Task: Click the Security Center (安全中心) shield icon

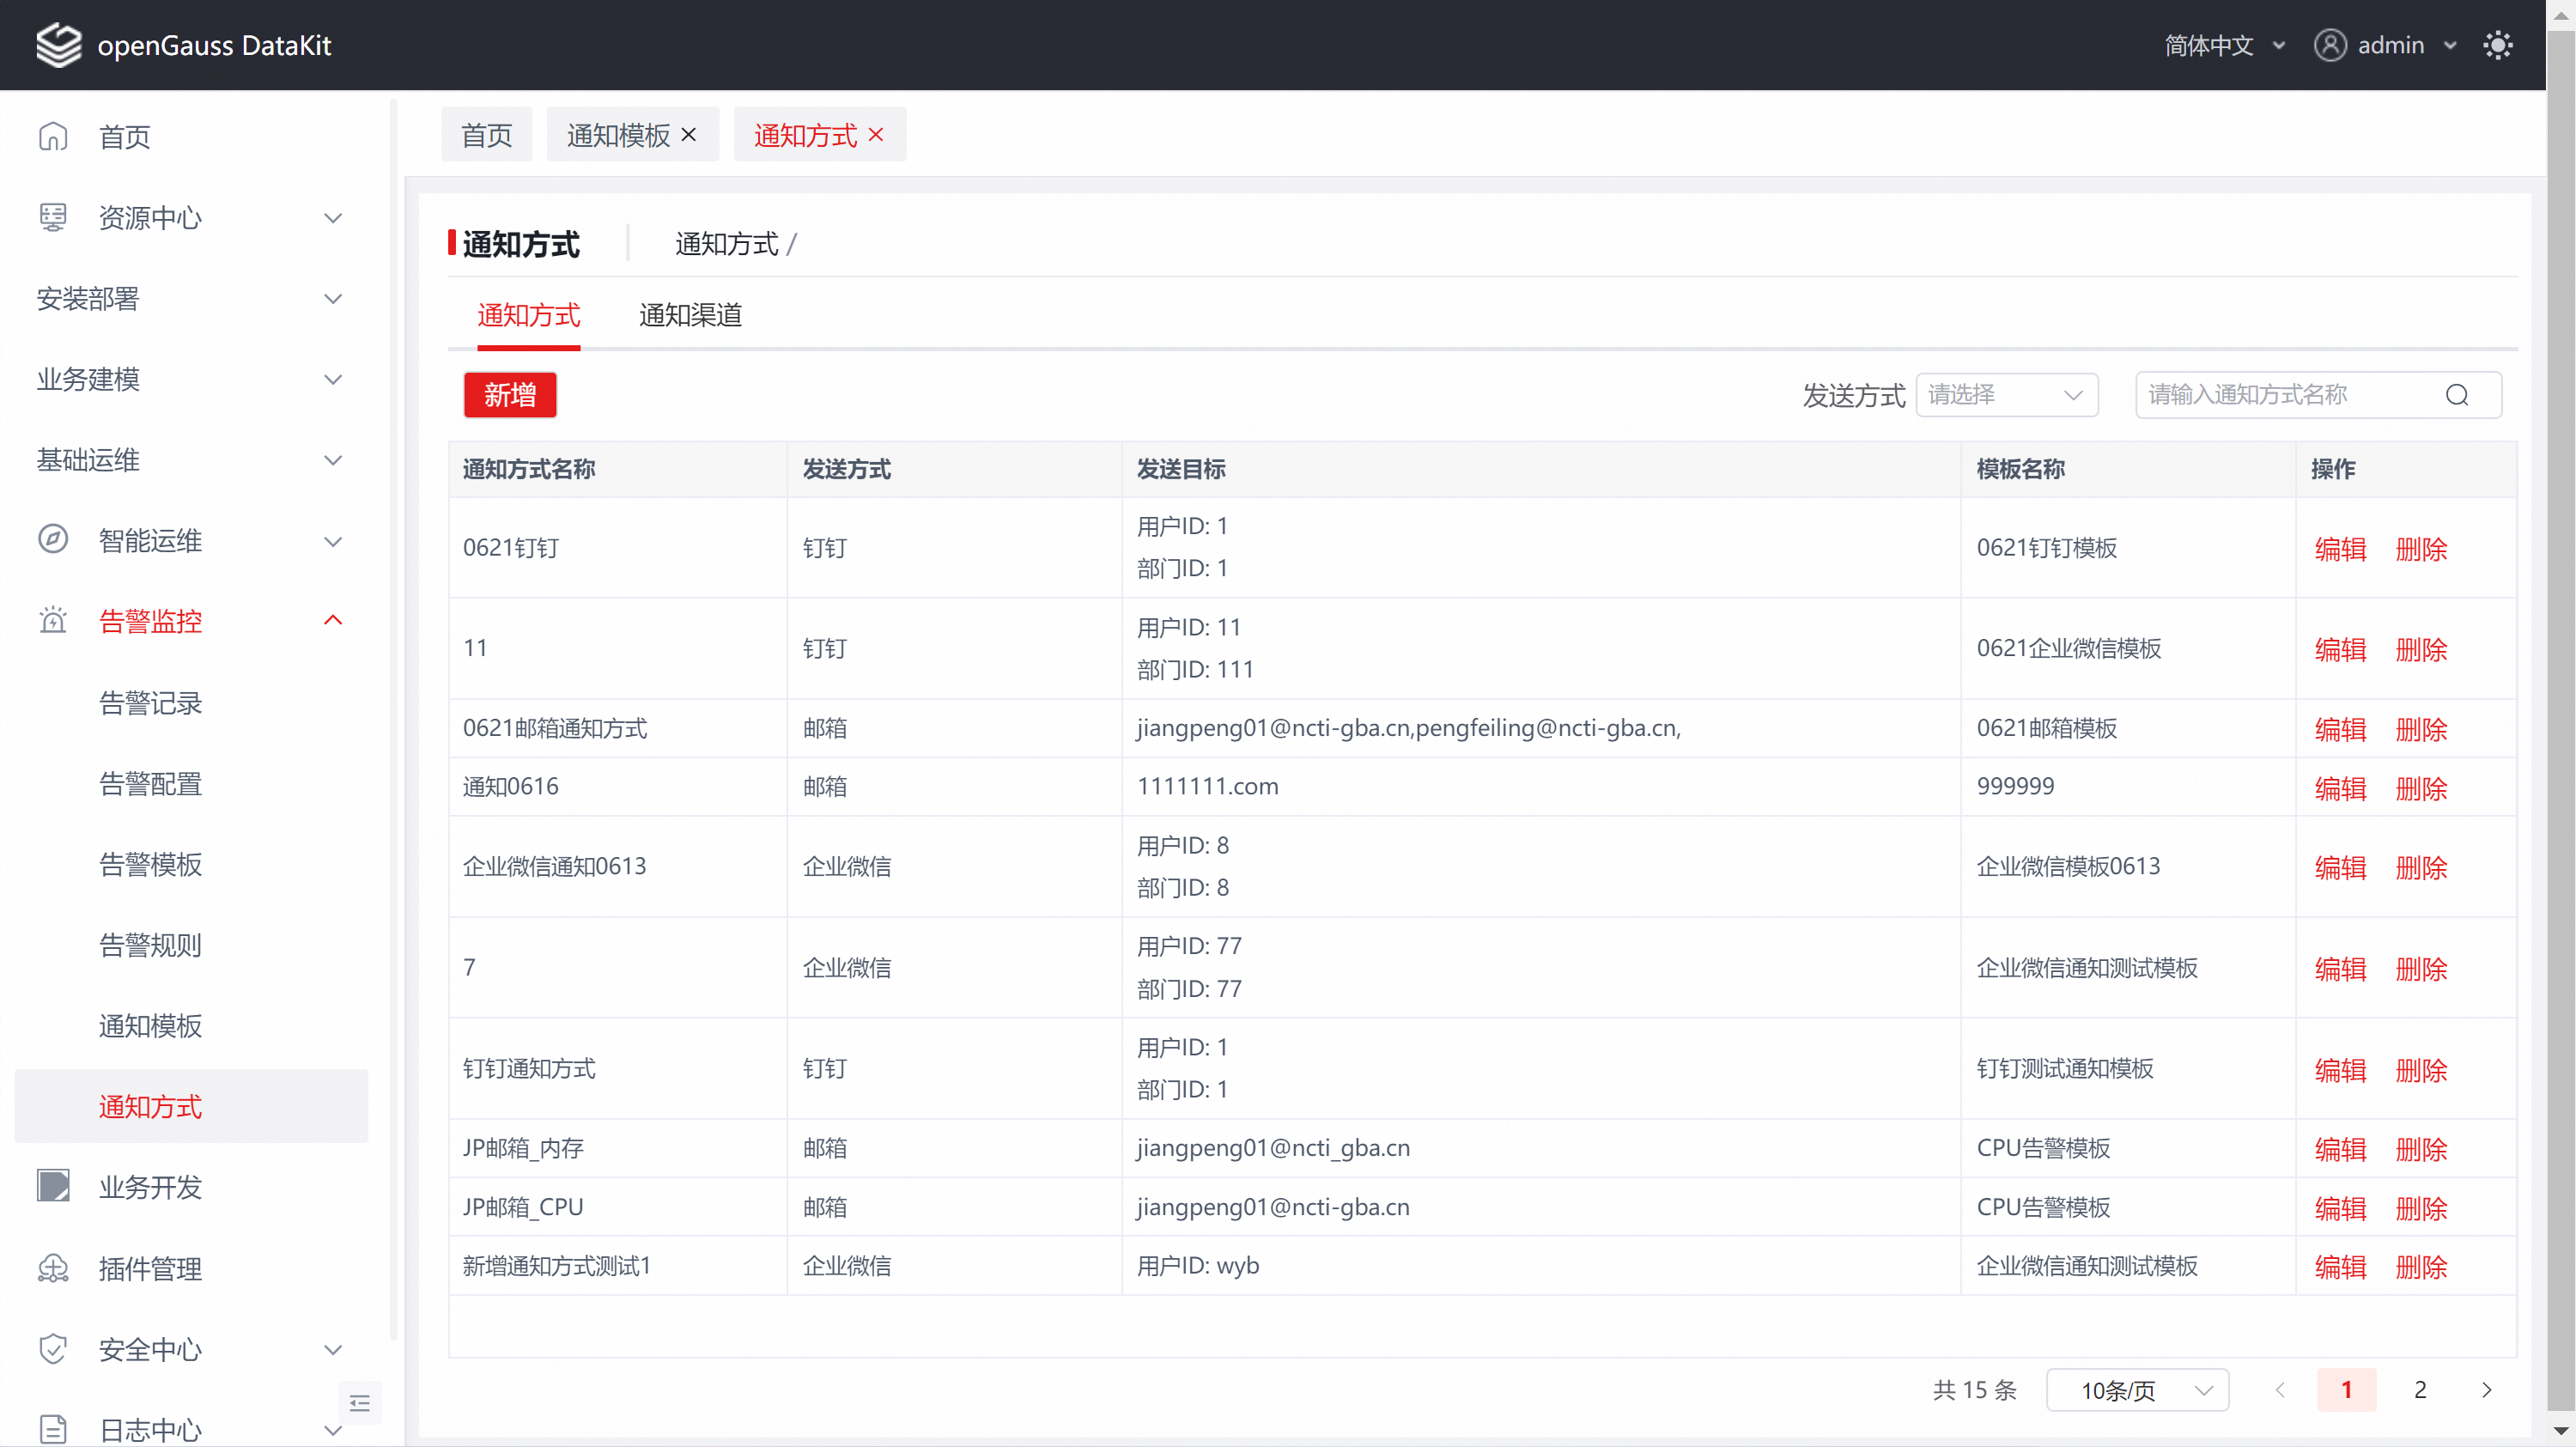Action: click(x=53, y=1349)
